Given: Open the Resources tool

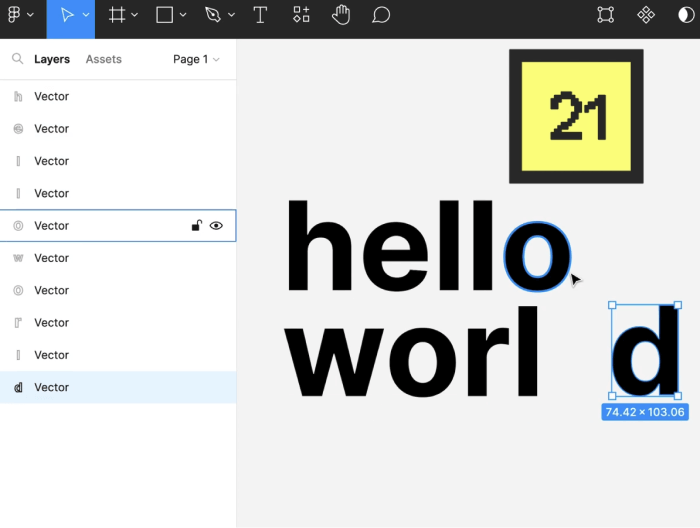Looking at the screenshot, I should coord(301,15).
